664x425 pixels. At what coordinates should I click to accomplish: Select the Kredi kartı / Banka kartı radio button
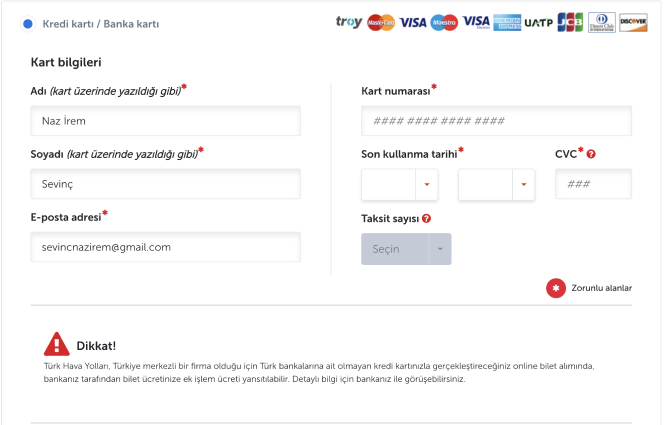click(27, 23)
